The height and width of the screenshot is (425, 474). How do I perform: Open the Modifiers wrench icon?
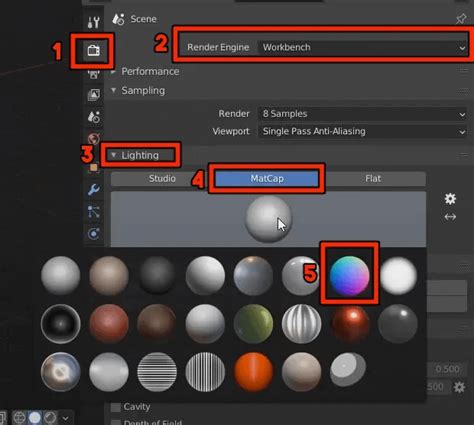94,190
